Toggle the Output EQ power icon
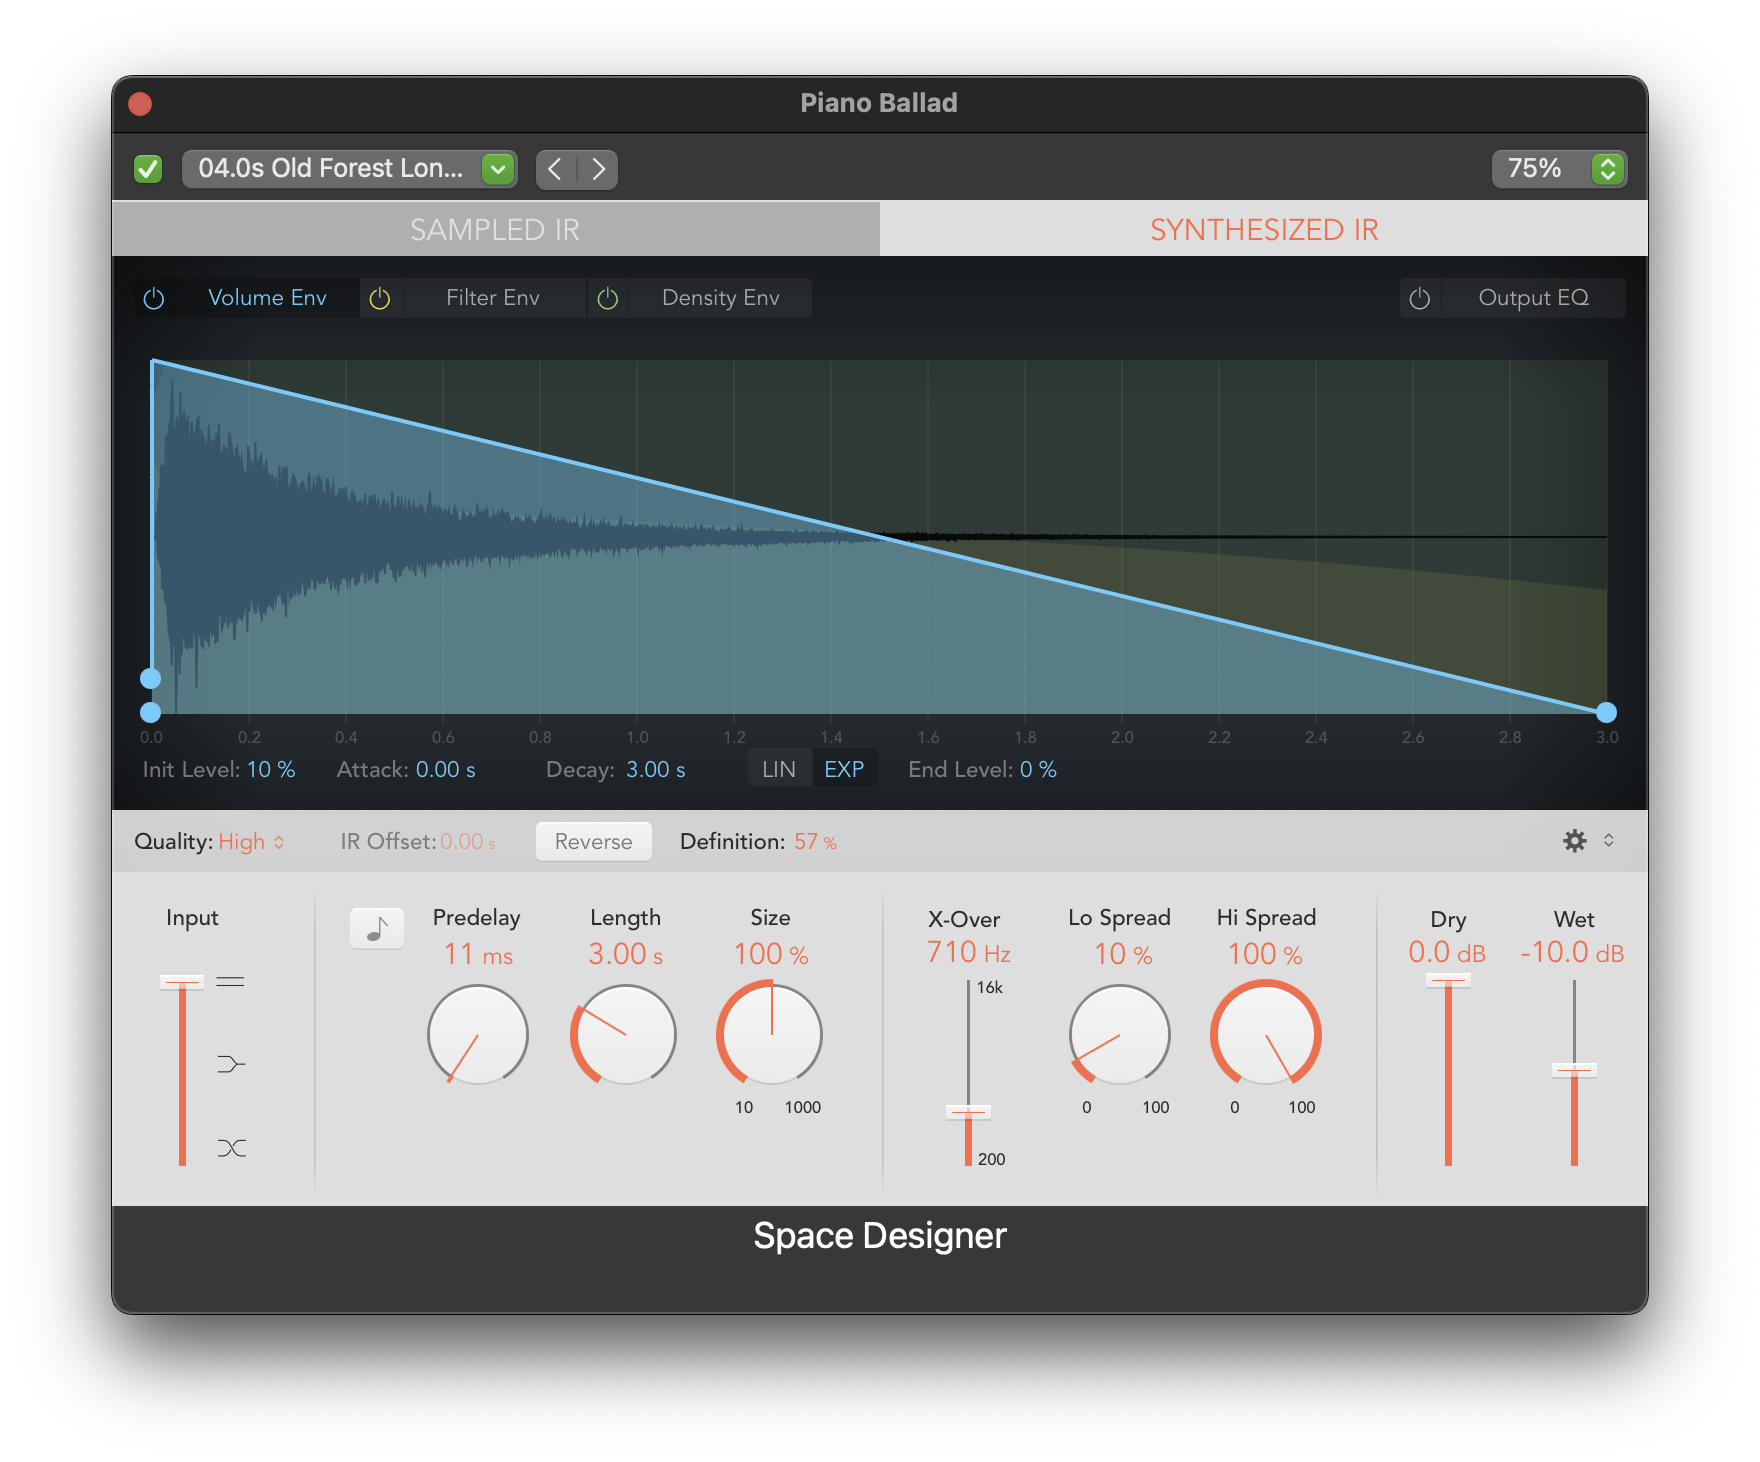This screenshot has height=1462, width=1760. [x=1420, y=298]
